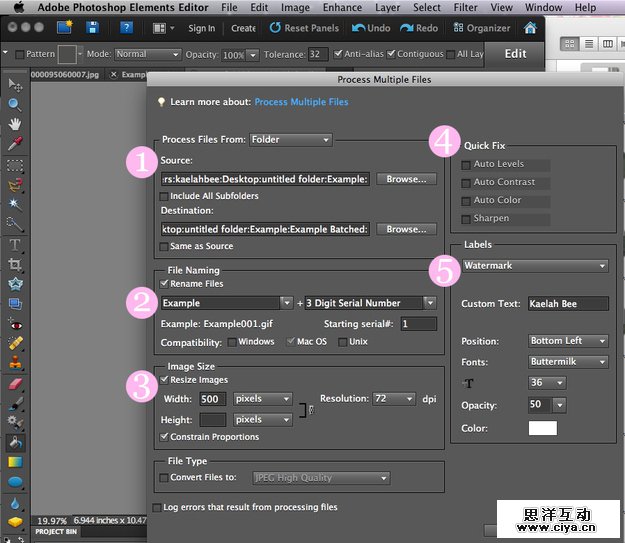Viewport: 625px width, 543px height.
Task: Select the Move tool
Action: click(15, 87)
